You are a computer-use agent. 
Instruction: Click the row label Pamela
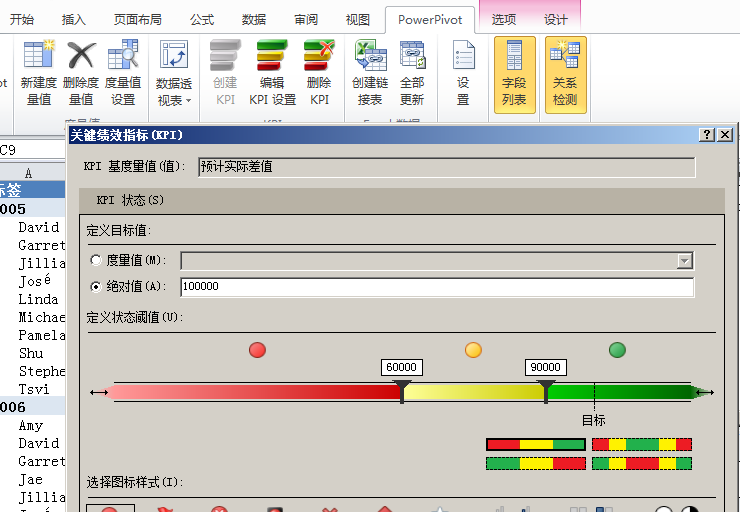click(x=42, y=335)
